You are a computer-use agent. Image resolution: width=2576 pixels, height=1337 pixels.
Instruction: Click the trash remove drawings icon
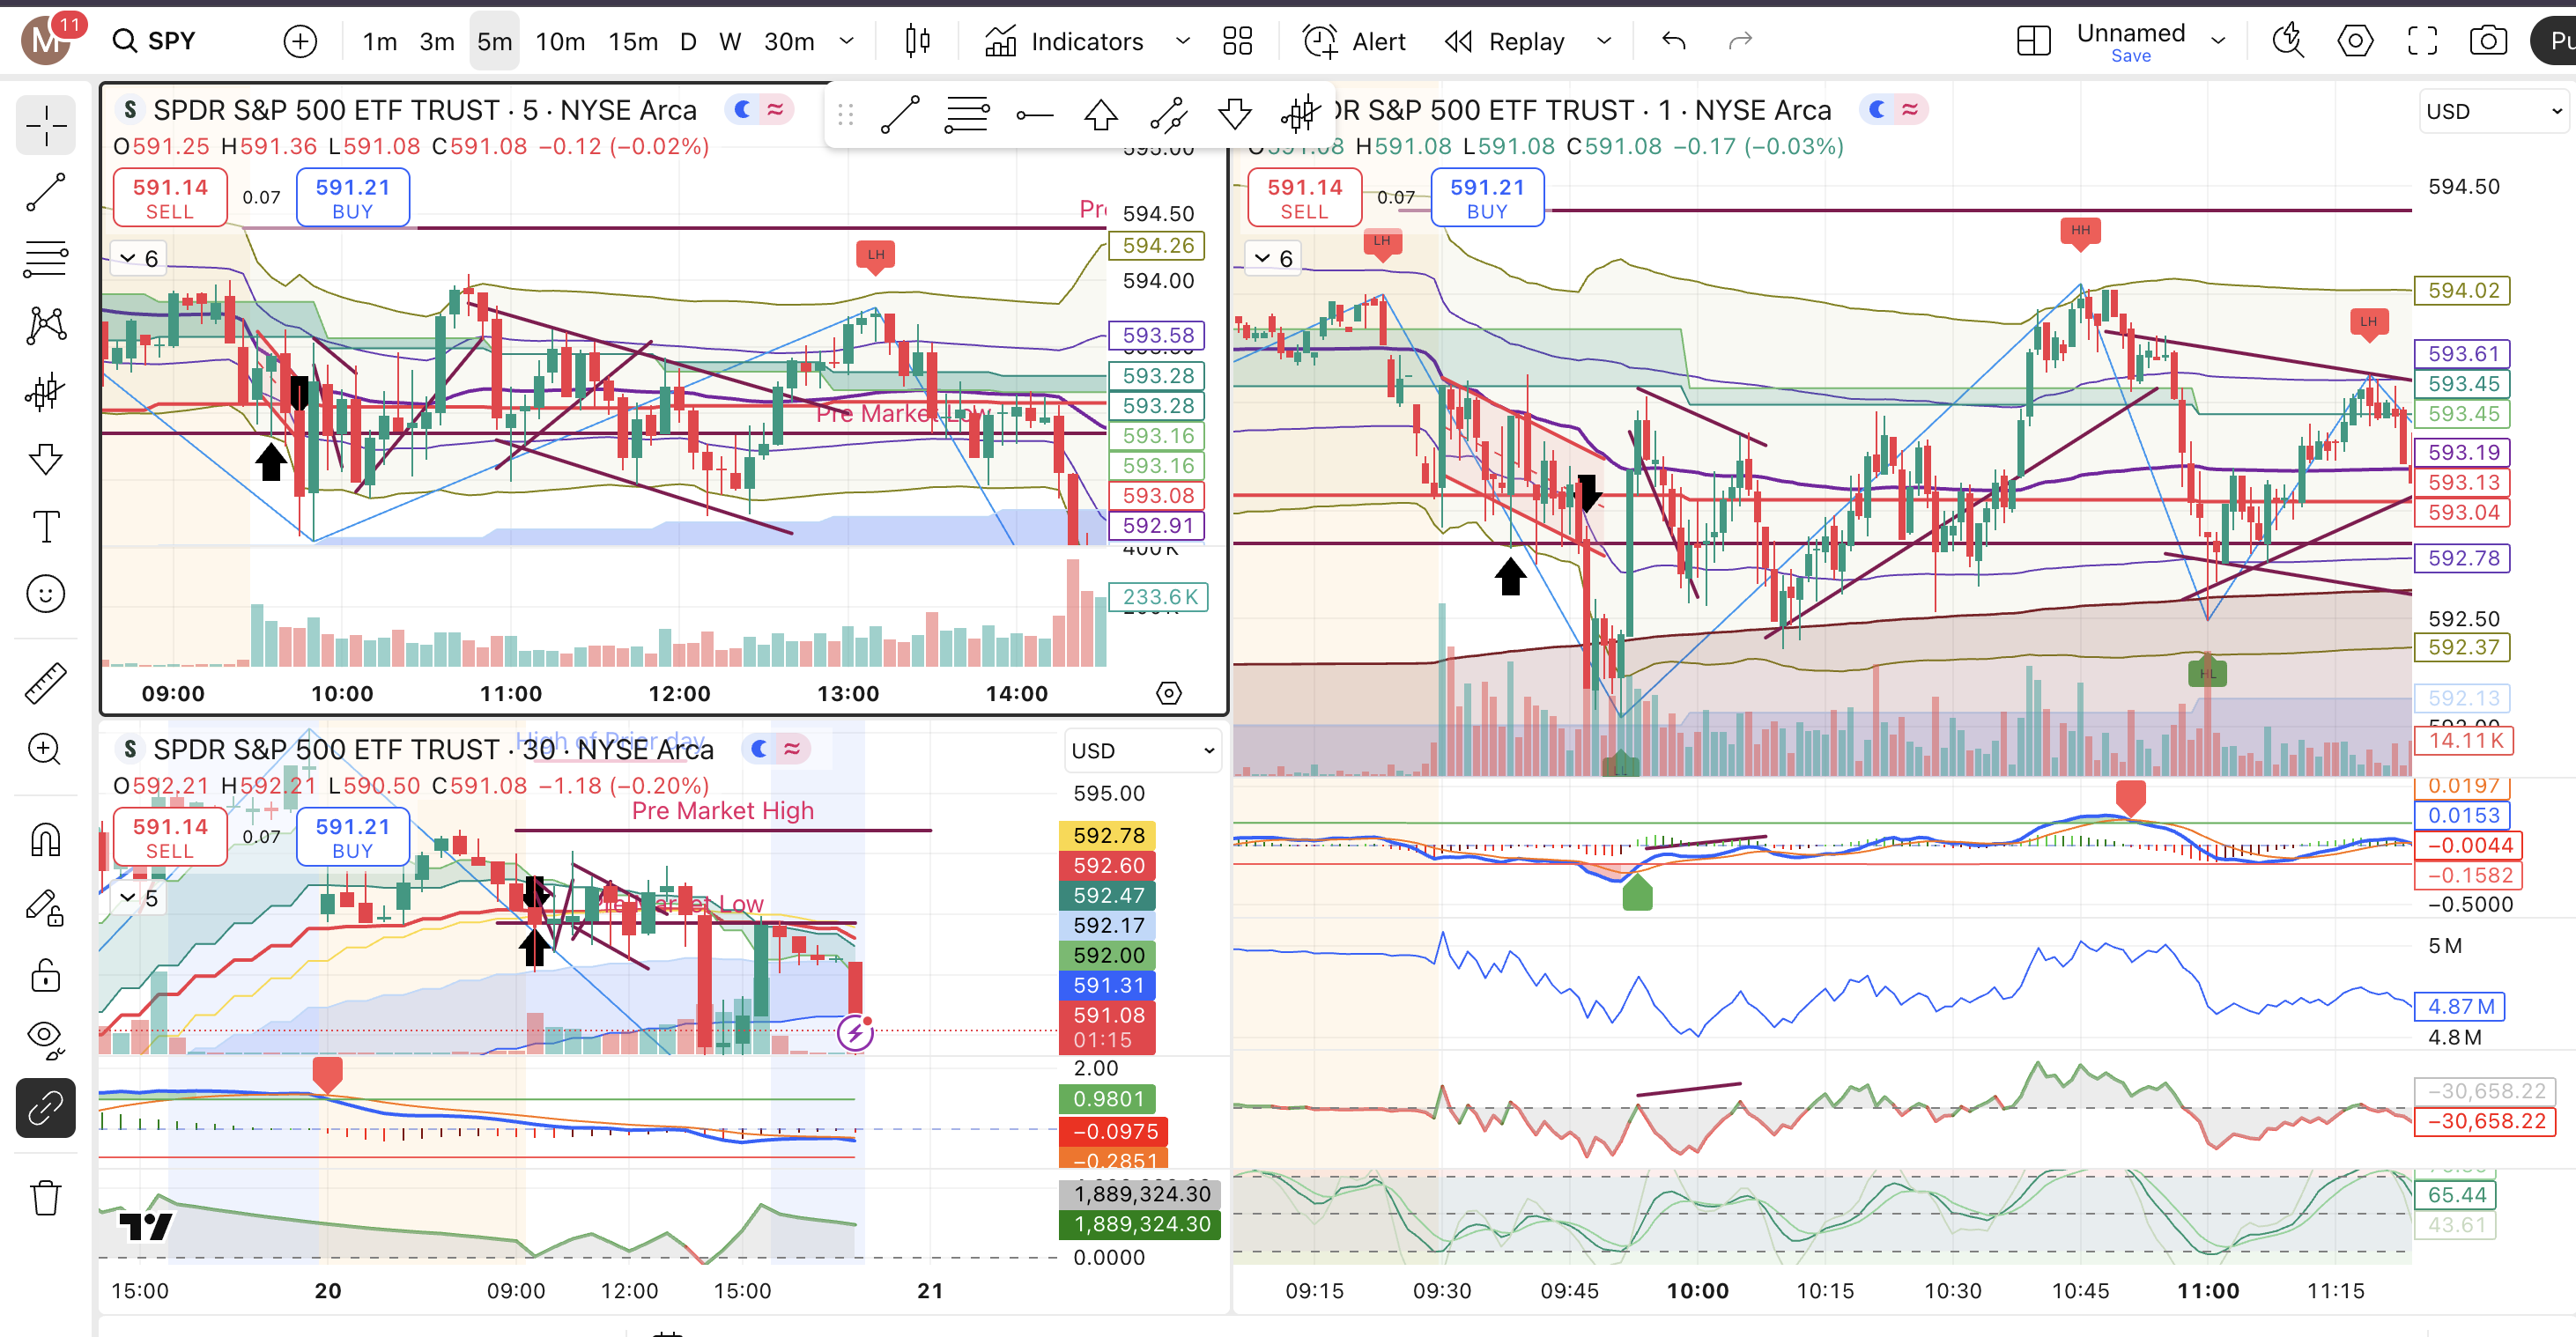[45, 1197]
